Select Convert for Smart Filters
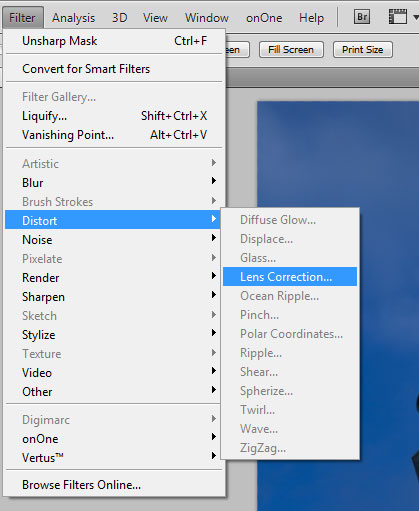The width and height of the screenshot is (419, 511). click(114, 69)
